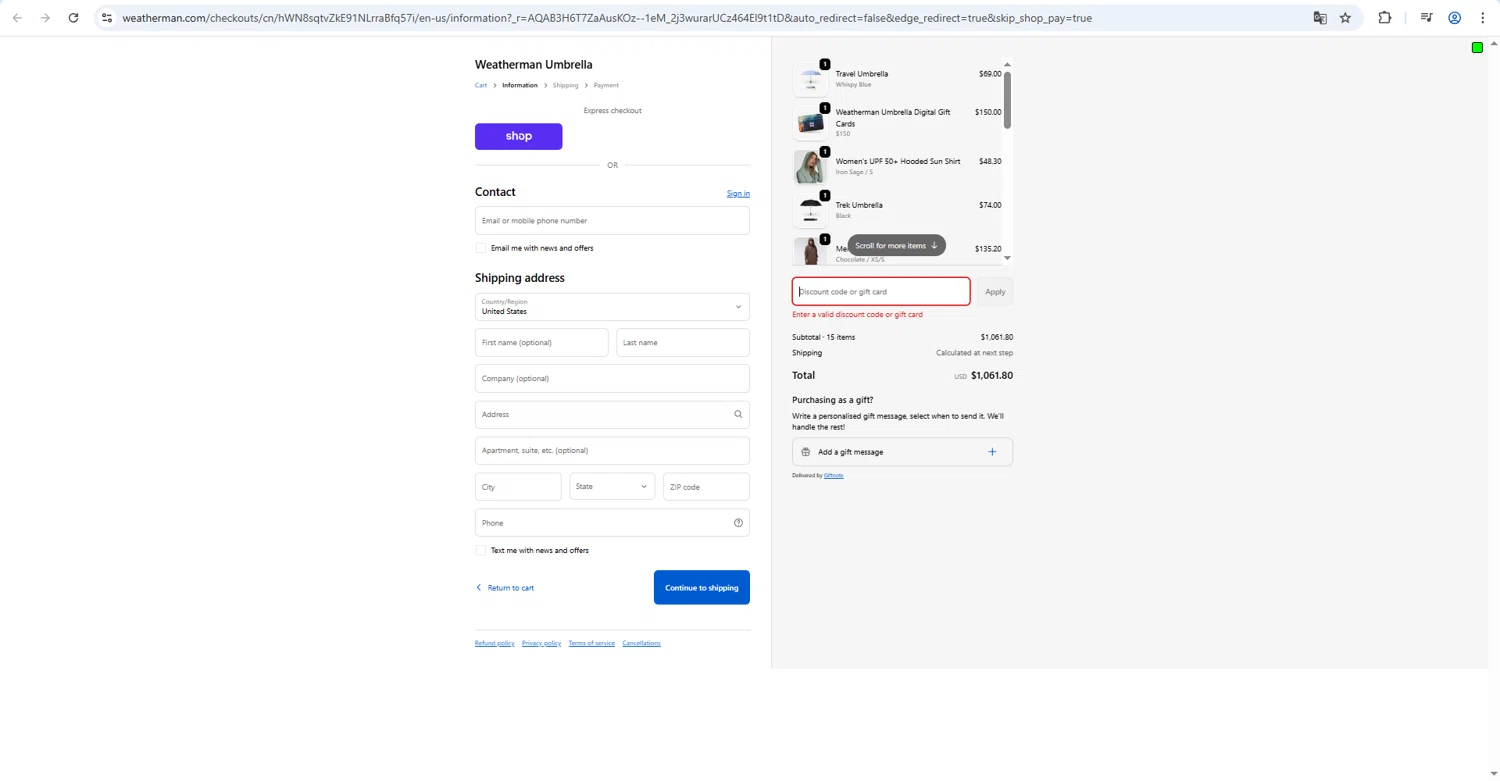Check Text me with news and offers
The image size is (1500, 781).
(x=481, y=551)
